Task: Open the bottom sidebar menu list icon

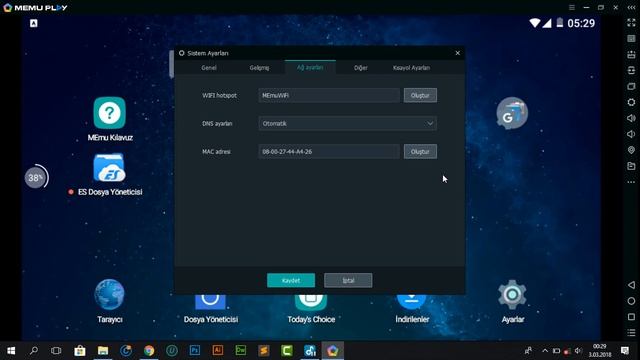Action: (631, 333)
